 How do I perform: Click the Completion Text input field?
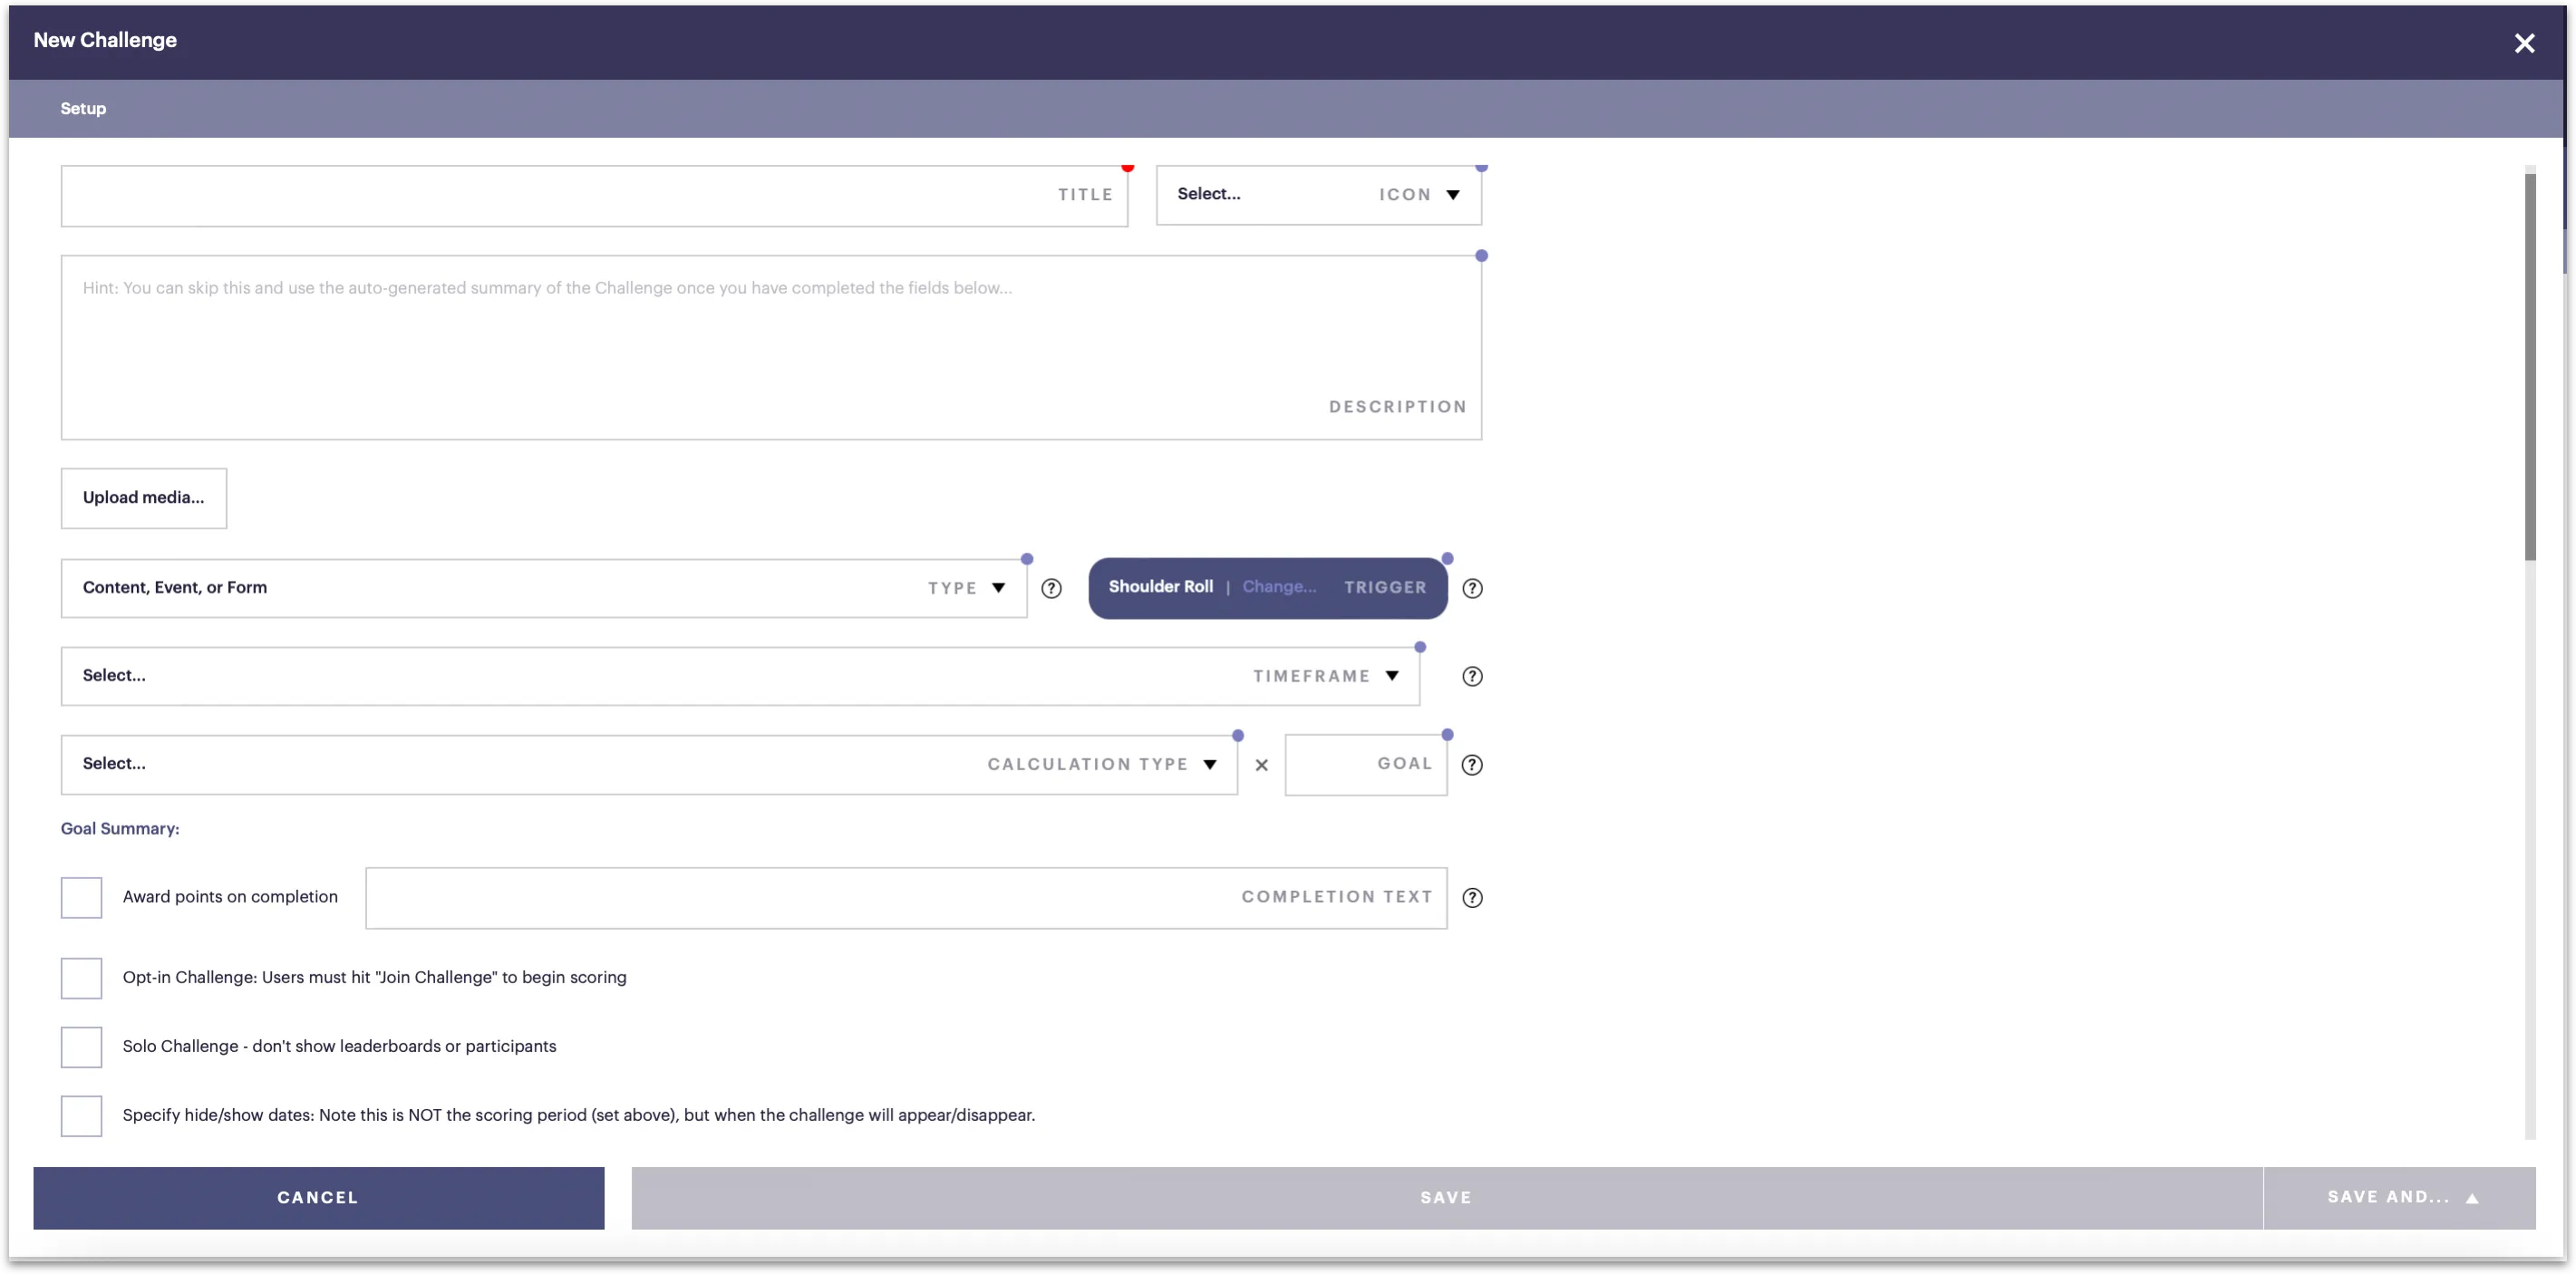(x=906, y=898)
